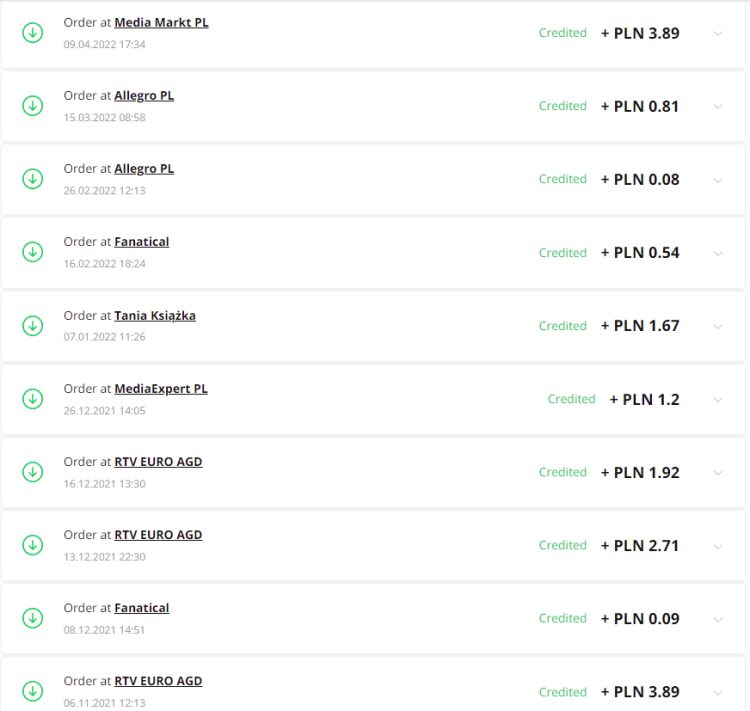Open the Fanatical link dated 16.02.2022
Image resolution: width=750 pixels, height=711 pixels.
click(141, 242)
